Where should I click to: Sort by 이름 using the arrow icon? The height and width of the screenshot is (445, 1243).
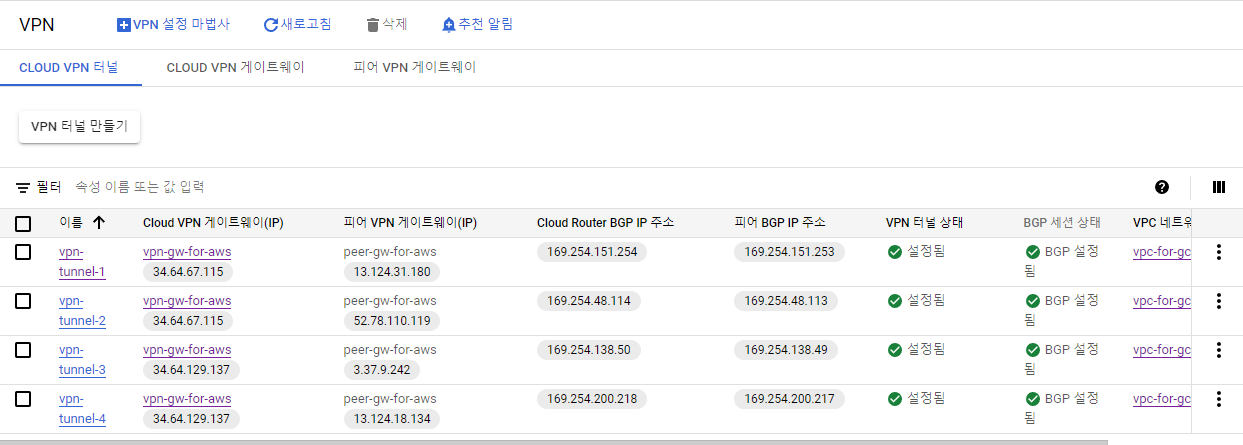click(98, 222)
